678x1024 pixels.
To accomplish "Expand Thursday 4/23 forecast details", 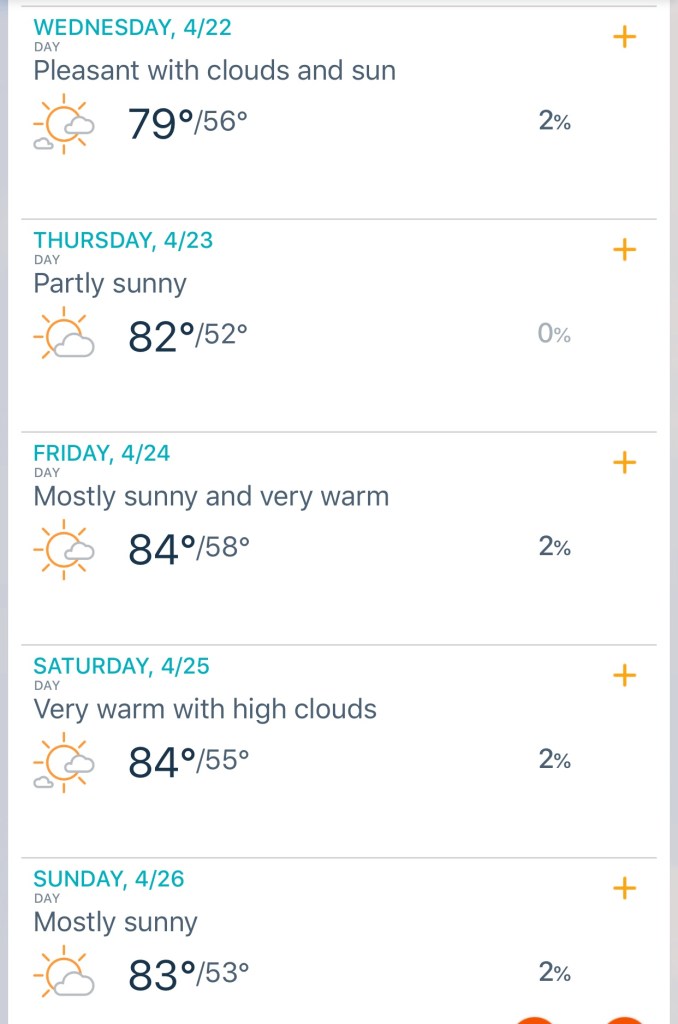I will tap(624, 249).
